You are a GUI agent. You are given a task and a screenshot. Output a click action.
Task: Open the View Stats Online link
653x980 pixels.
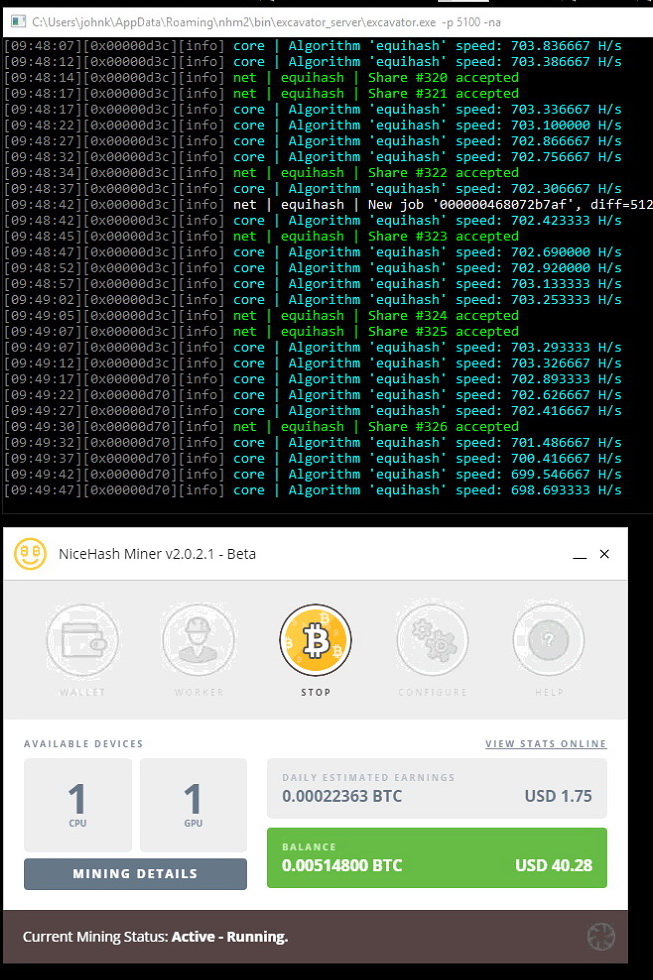545,744
